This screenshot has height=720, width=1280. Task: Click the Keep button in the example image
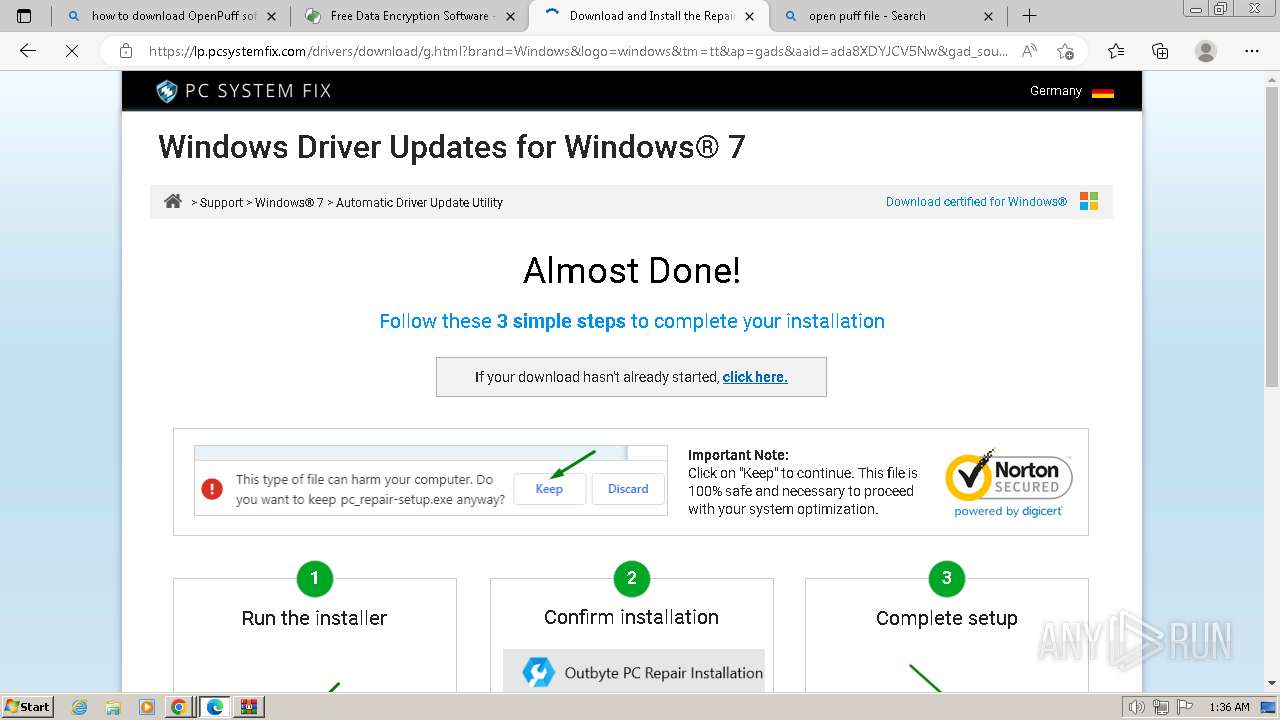[x=549, y=489]
